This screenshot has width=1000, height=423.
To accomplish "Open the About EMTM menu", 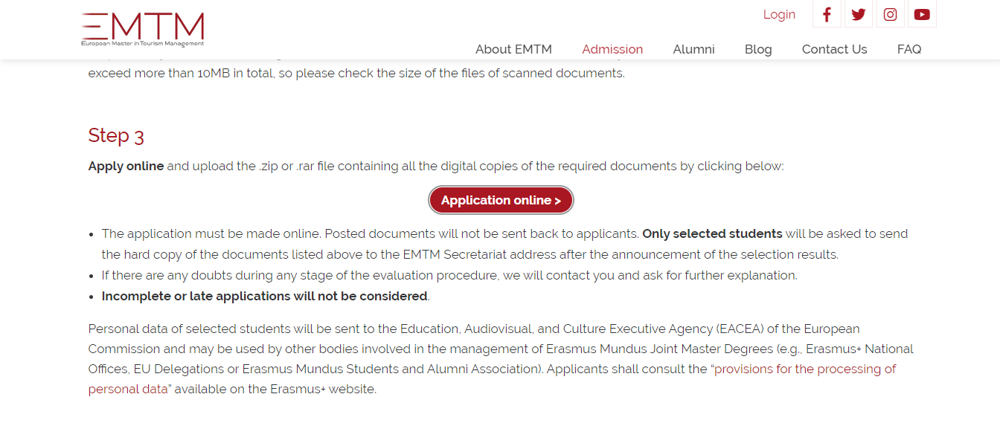I will pyautogui.click(x=513, y=49).
